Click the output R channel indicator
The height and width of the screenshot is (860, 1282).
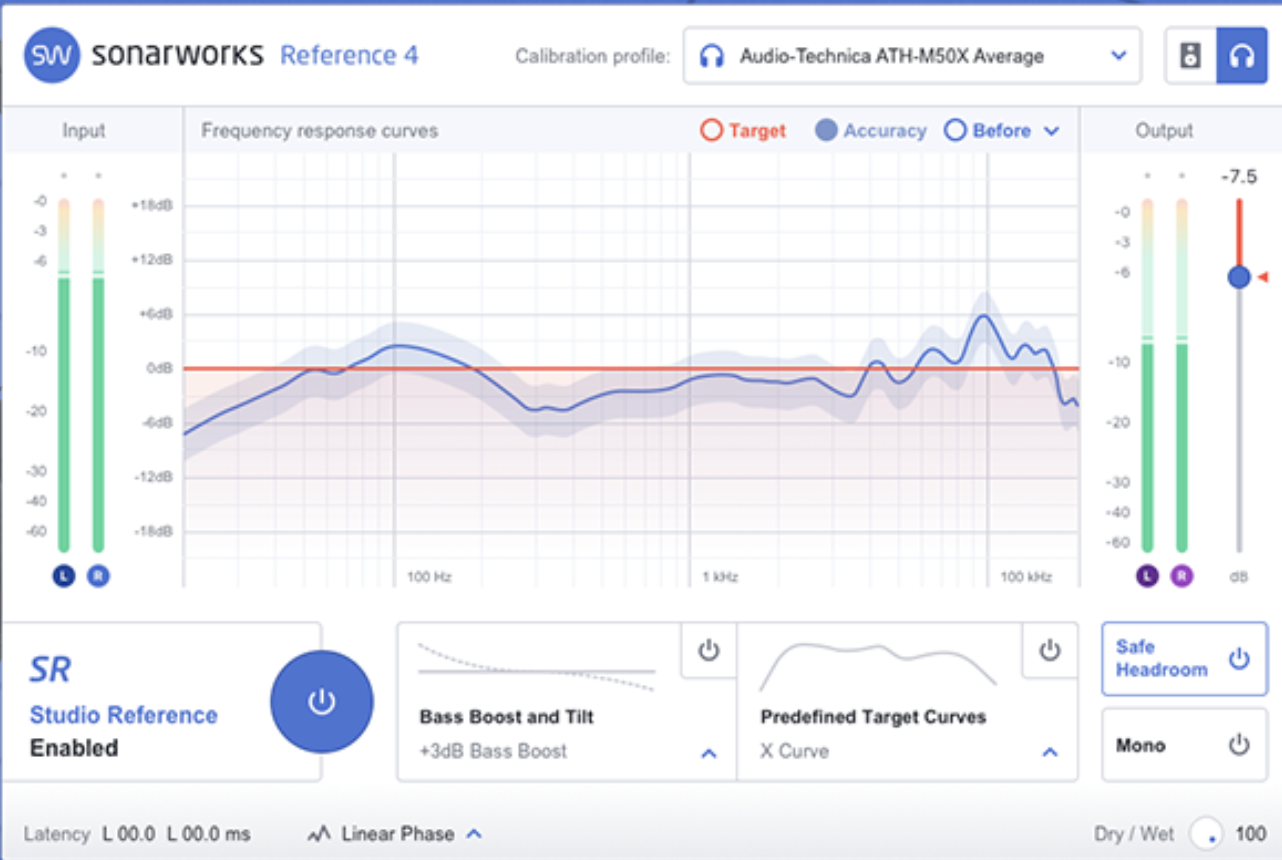coord(1182,576)
